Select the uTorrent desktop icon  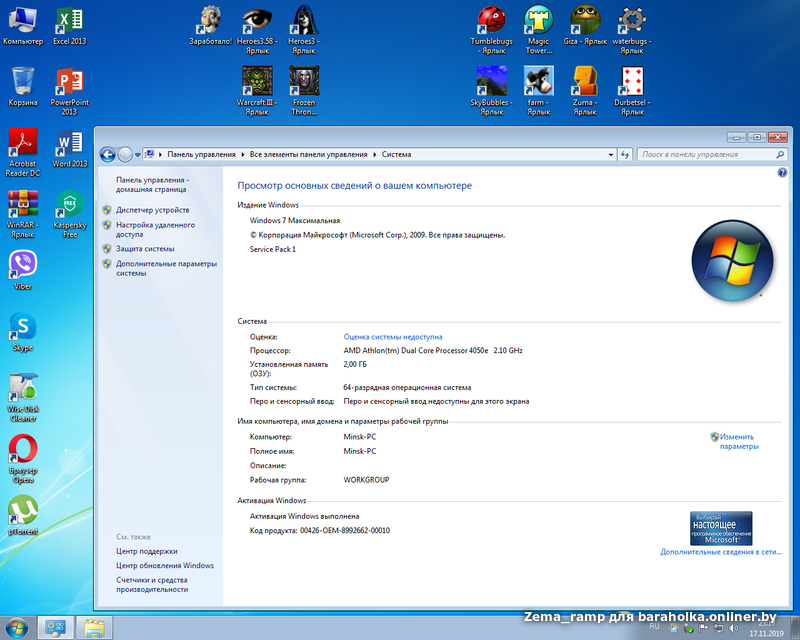(23, 515)
